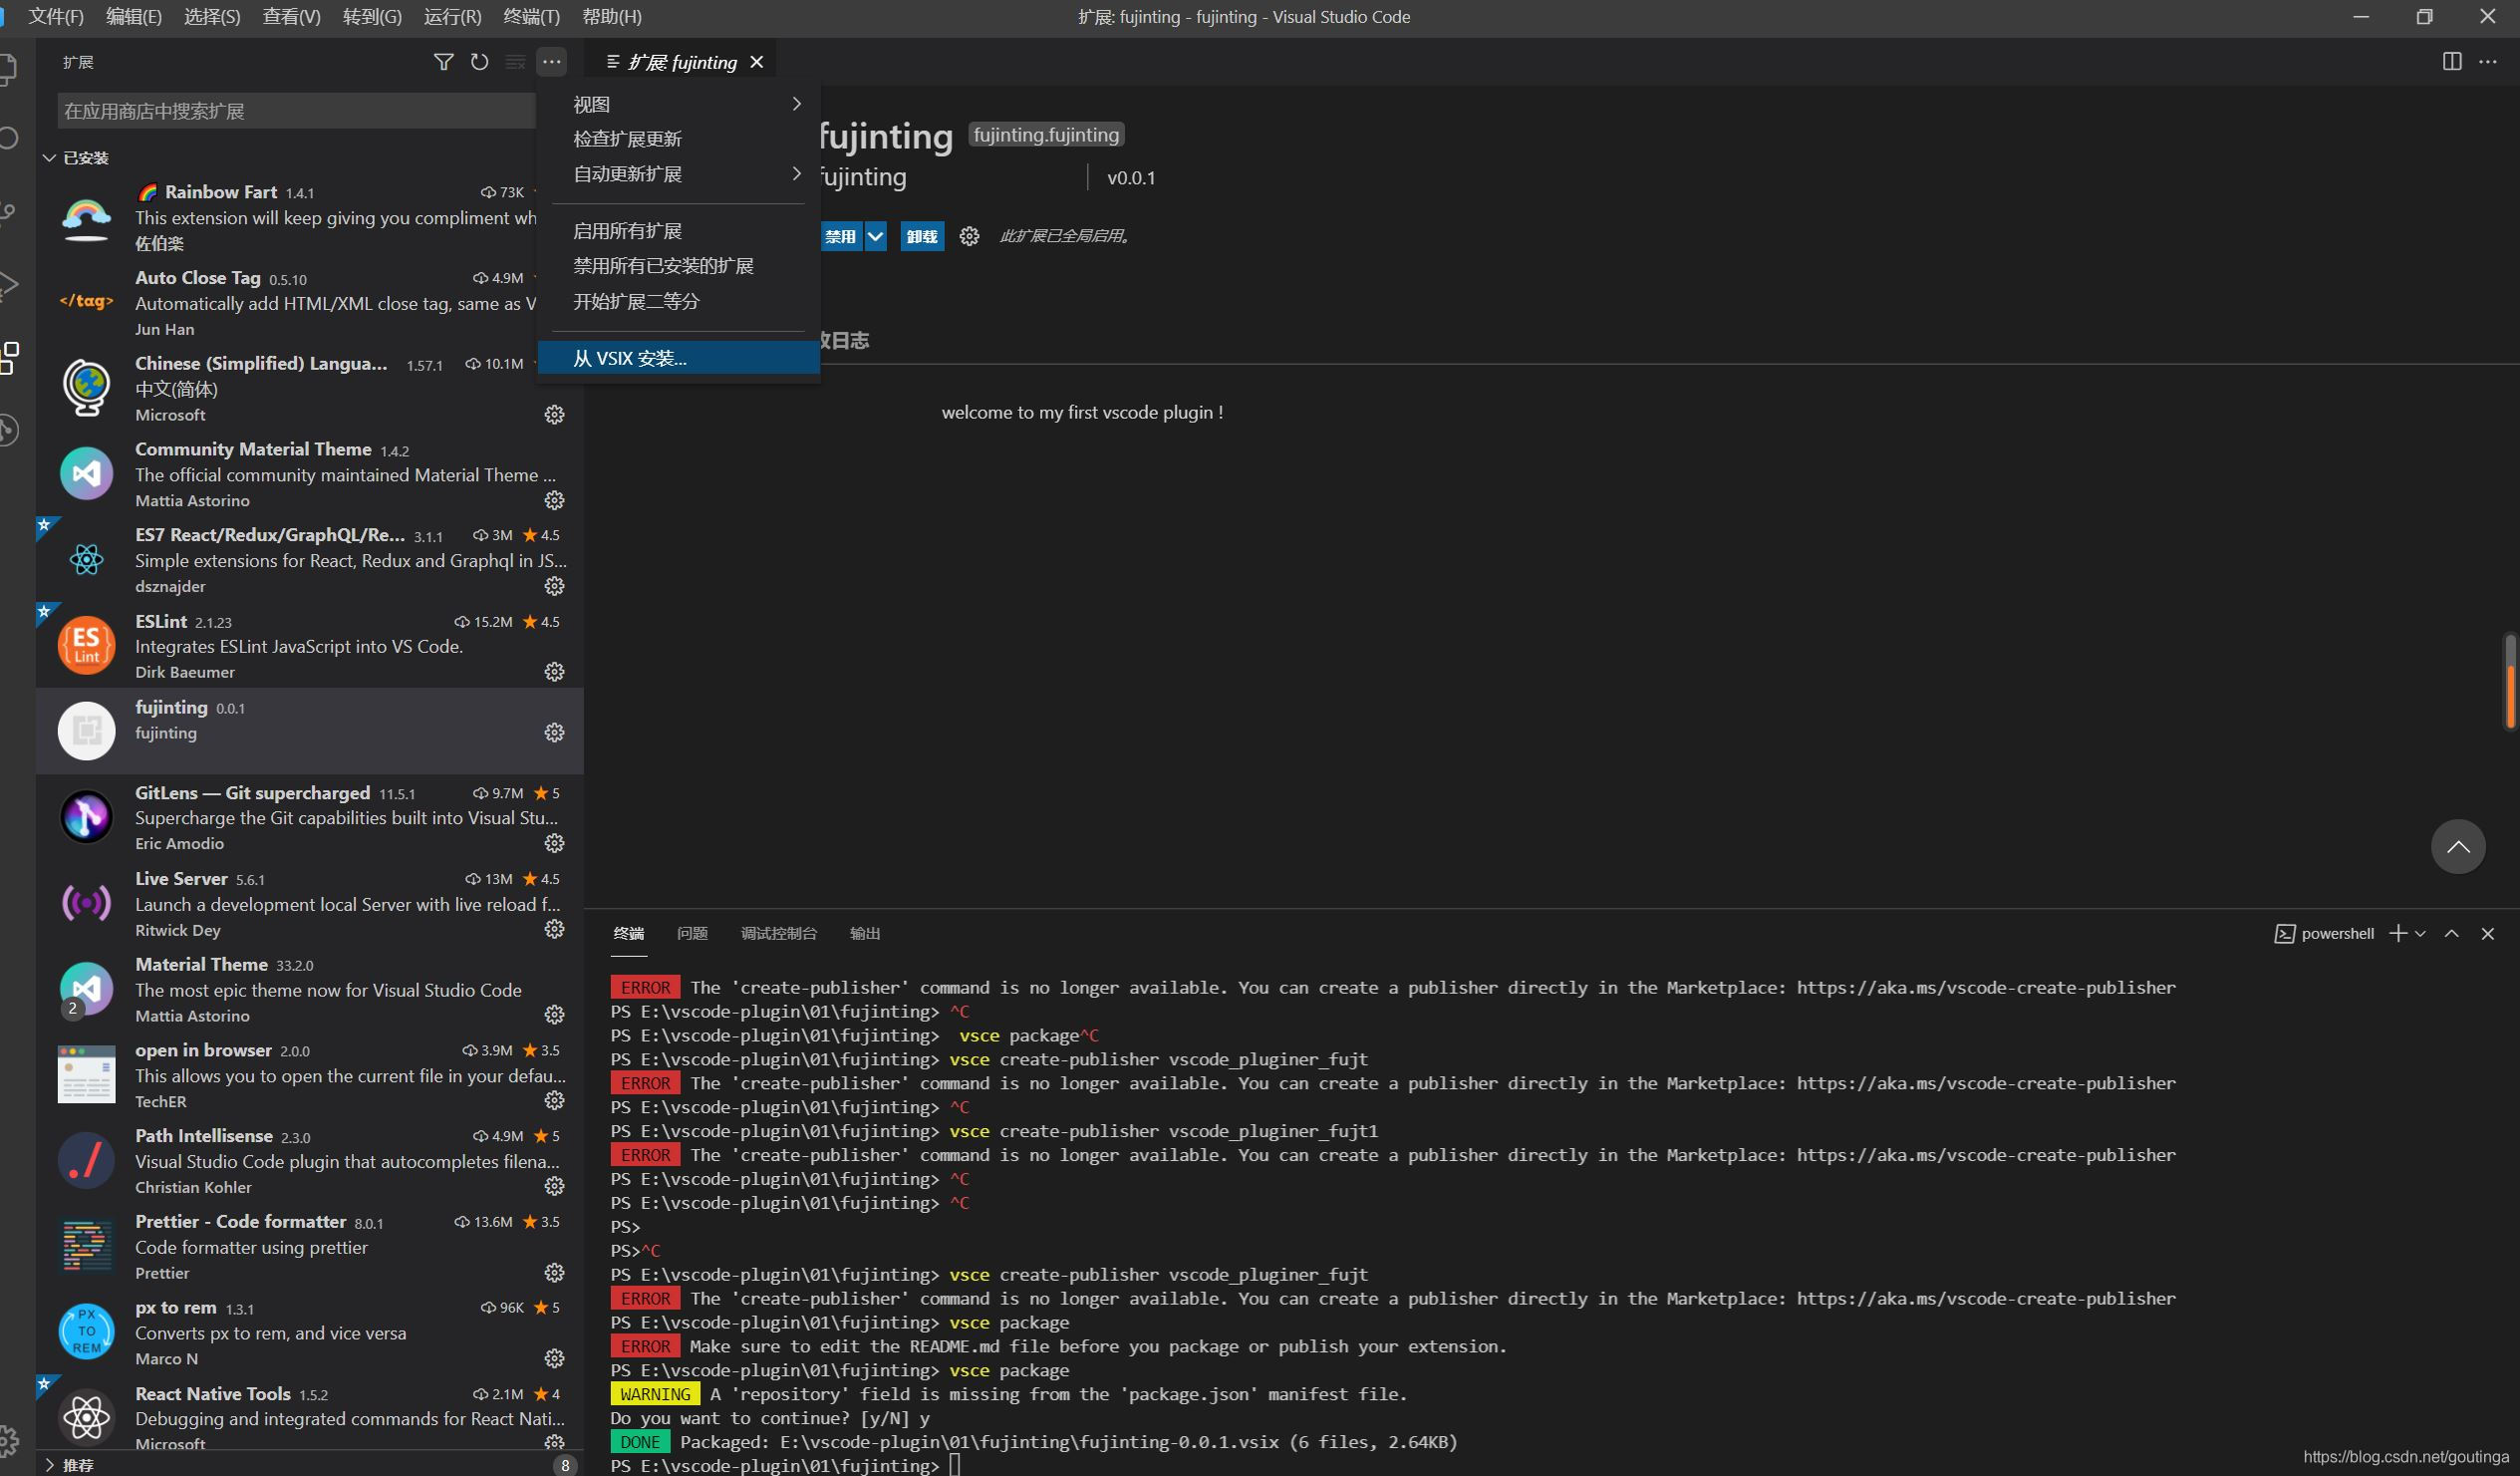Expand the 自动更新扩展 submenu

click(679, 174)
